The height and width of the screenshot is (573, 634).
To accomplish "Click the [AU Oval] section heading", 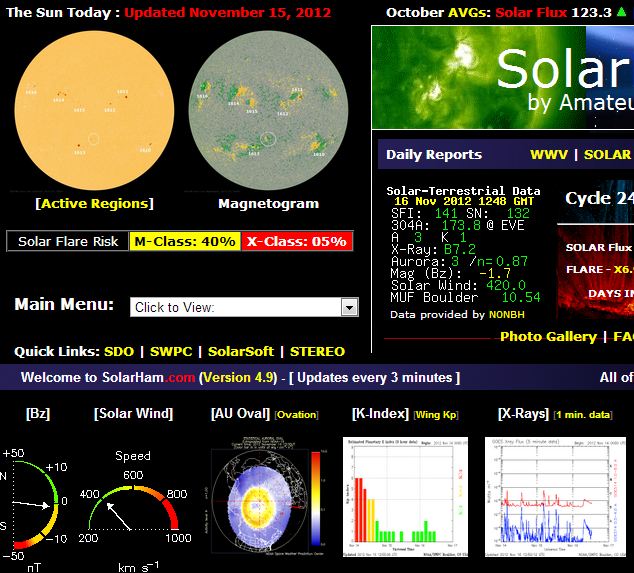I will [x=240, y=414].
